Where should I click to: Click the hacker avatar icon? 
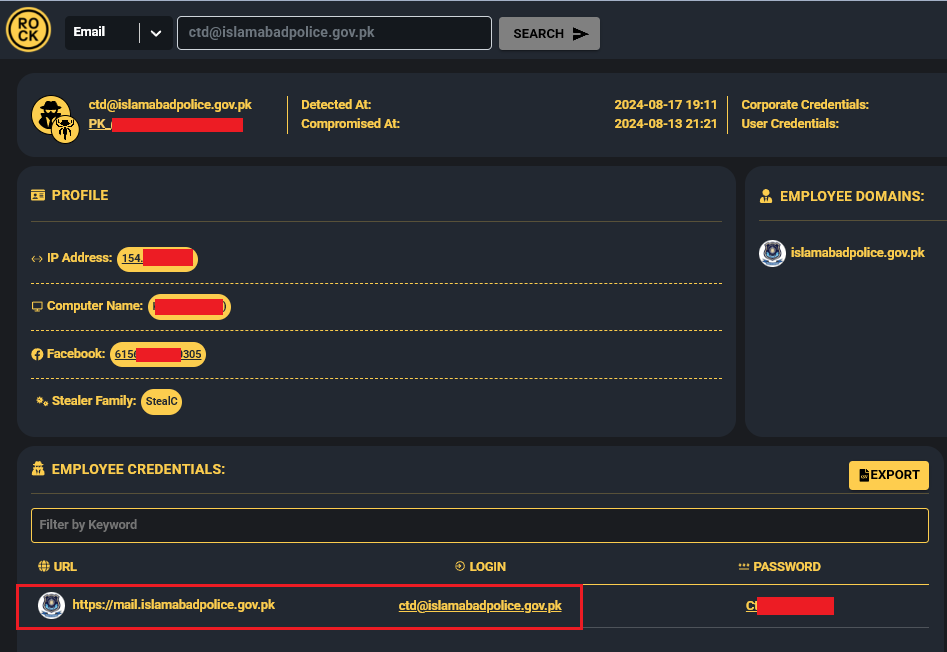tap(49, 113)
